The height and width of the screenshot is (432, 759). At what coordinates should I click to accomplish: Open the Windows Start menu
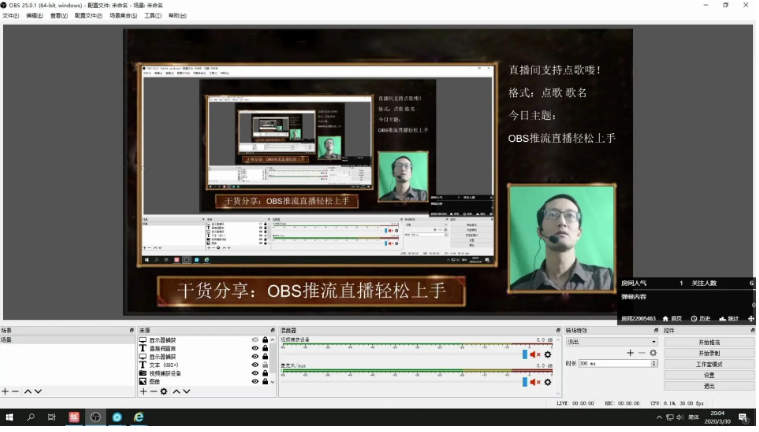(9, 417)
